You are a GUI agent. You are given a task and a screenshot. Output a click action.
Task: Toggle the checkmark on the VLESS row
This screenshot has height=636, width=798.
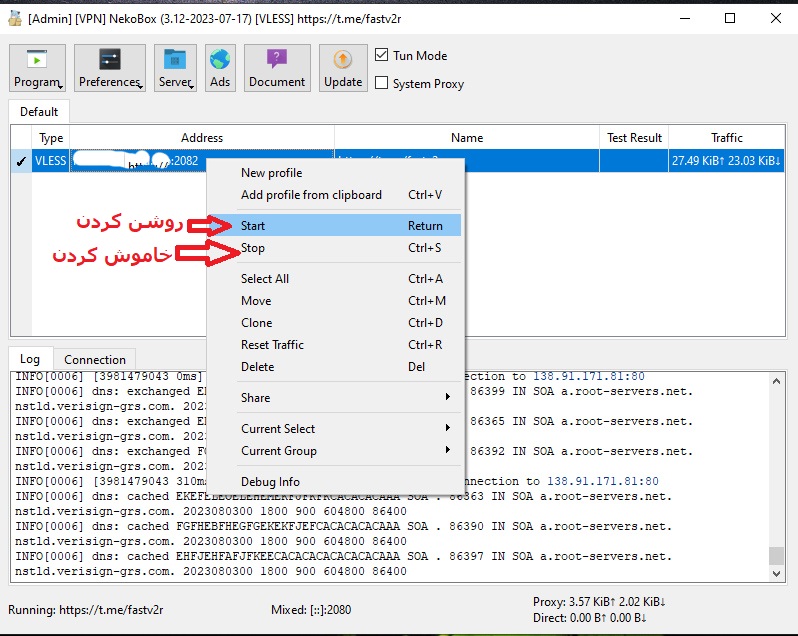pos(21,161)
